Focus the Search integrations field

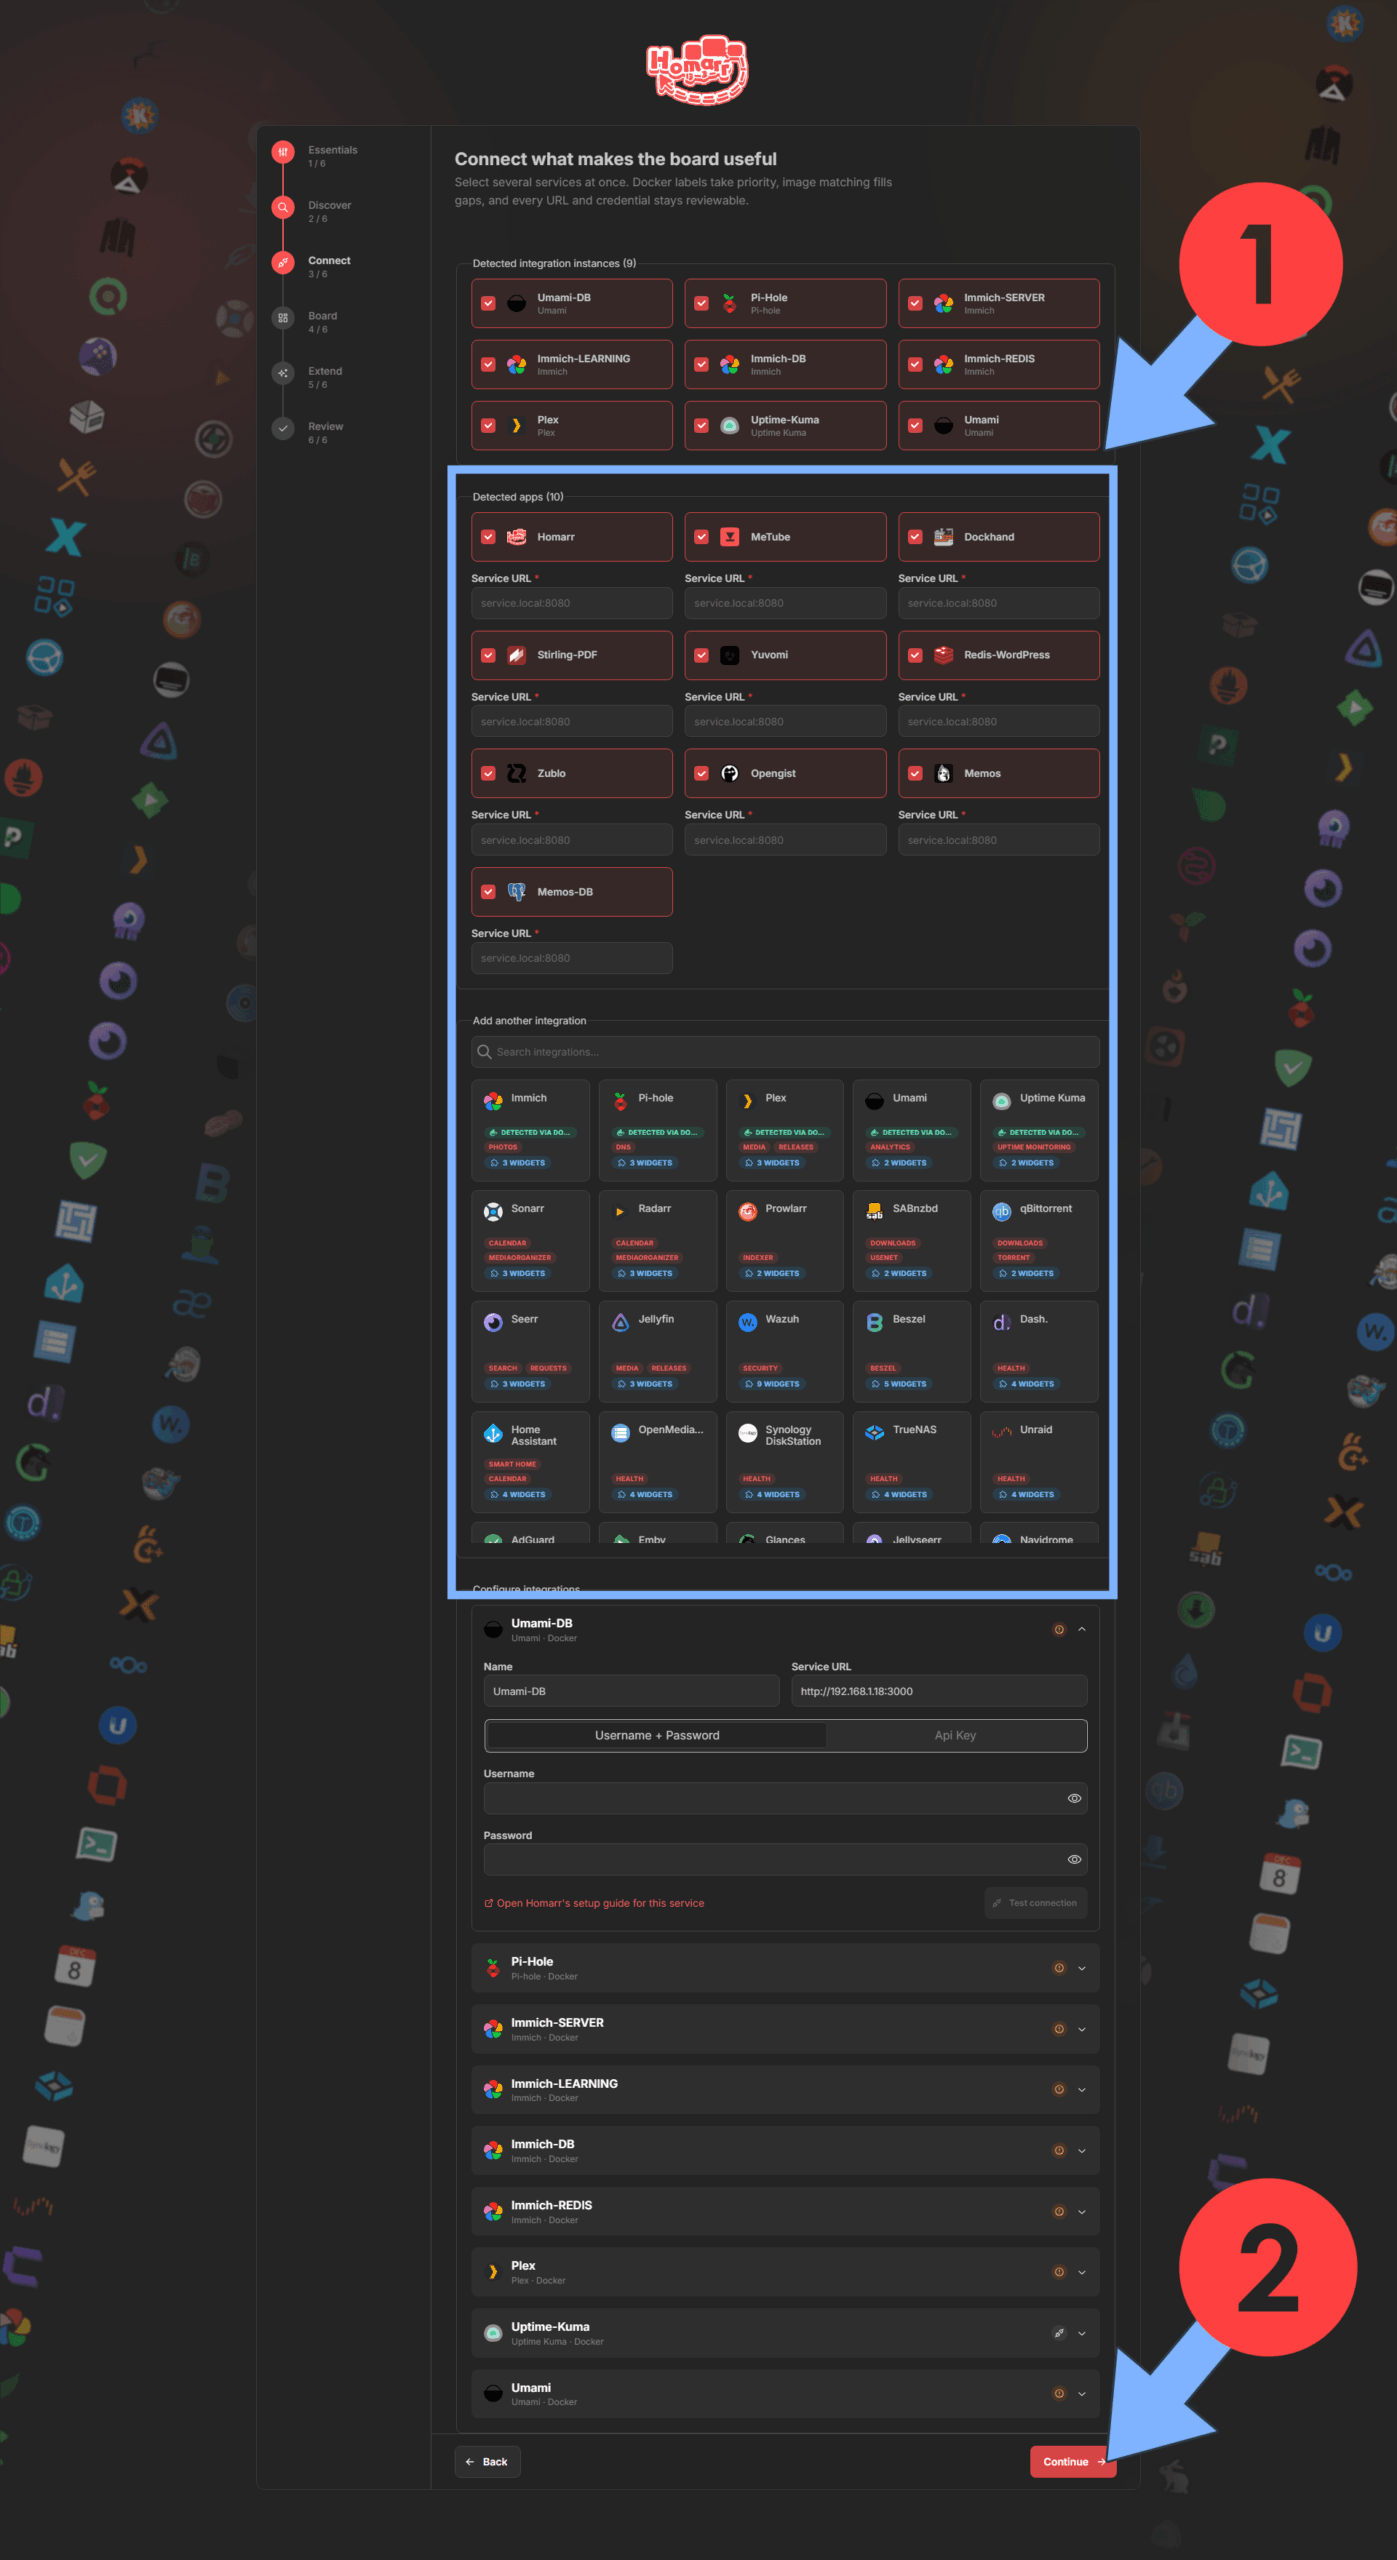point(785,1052)
